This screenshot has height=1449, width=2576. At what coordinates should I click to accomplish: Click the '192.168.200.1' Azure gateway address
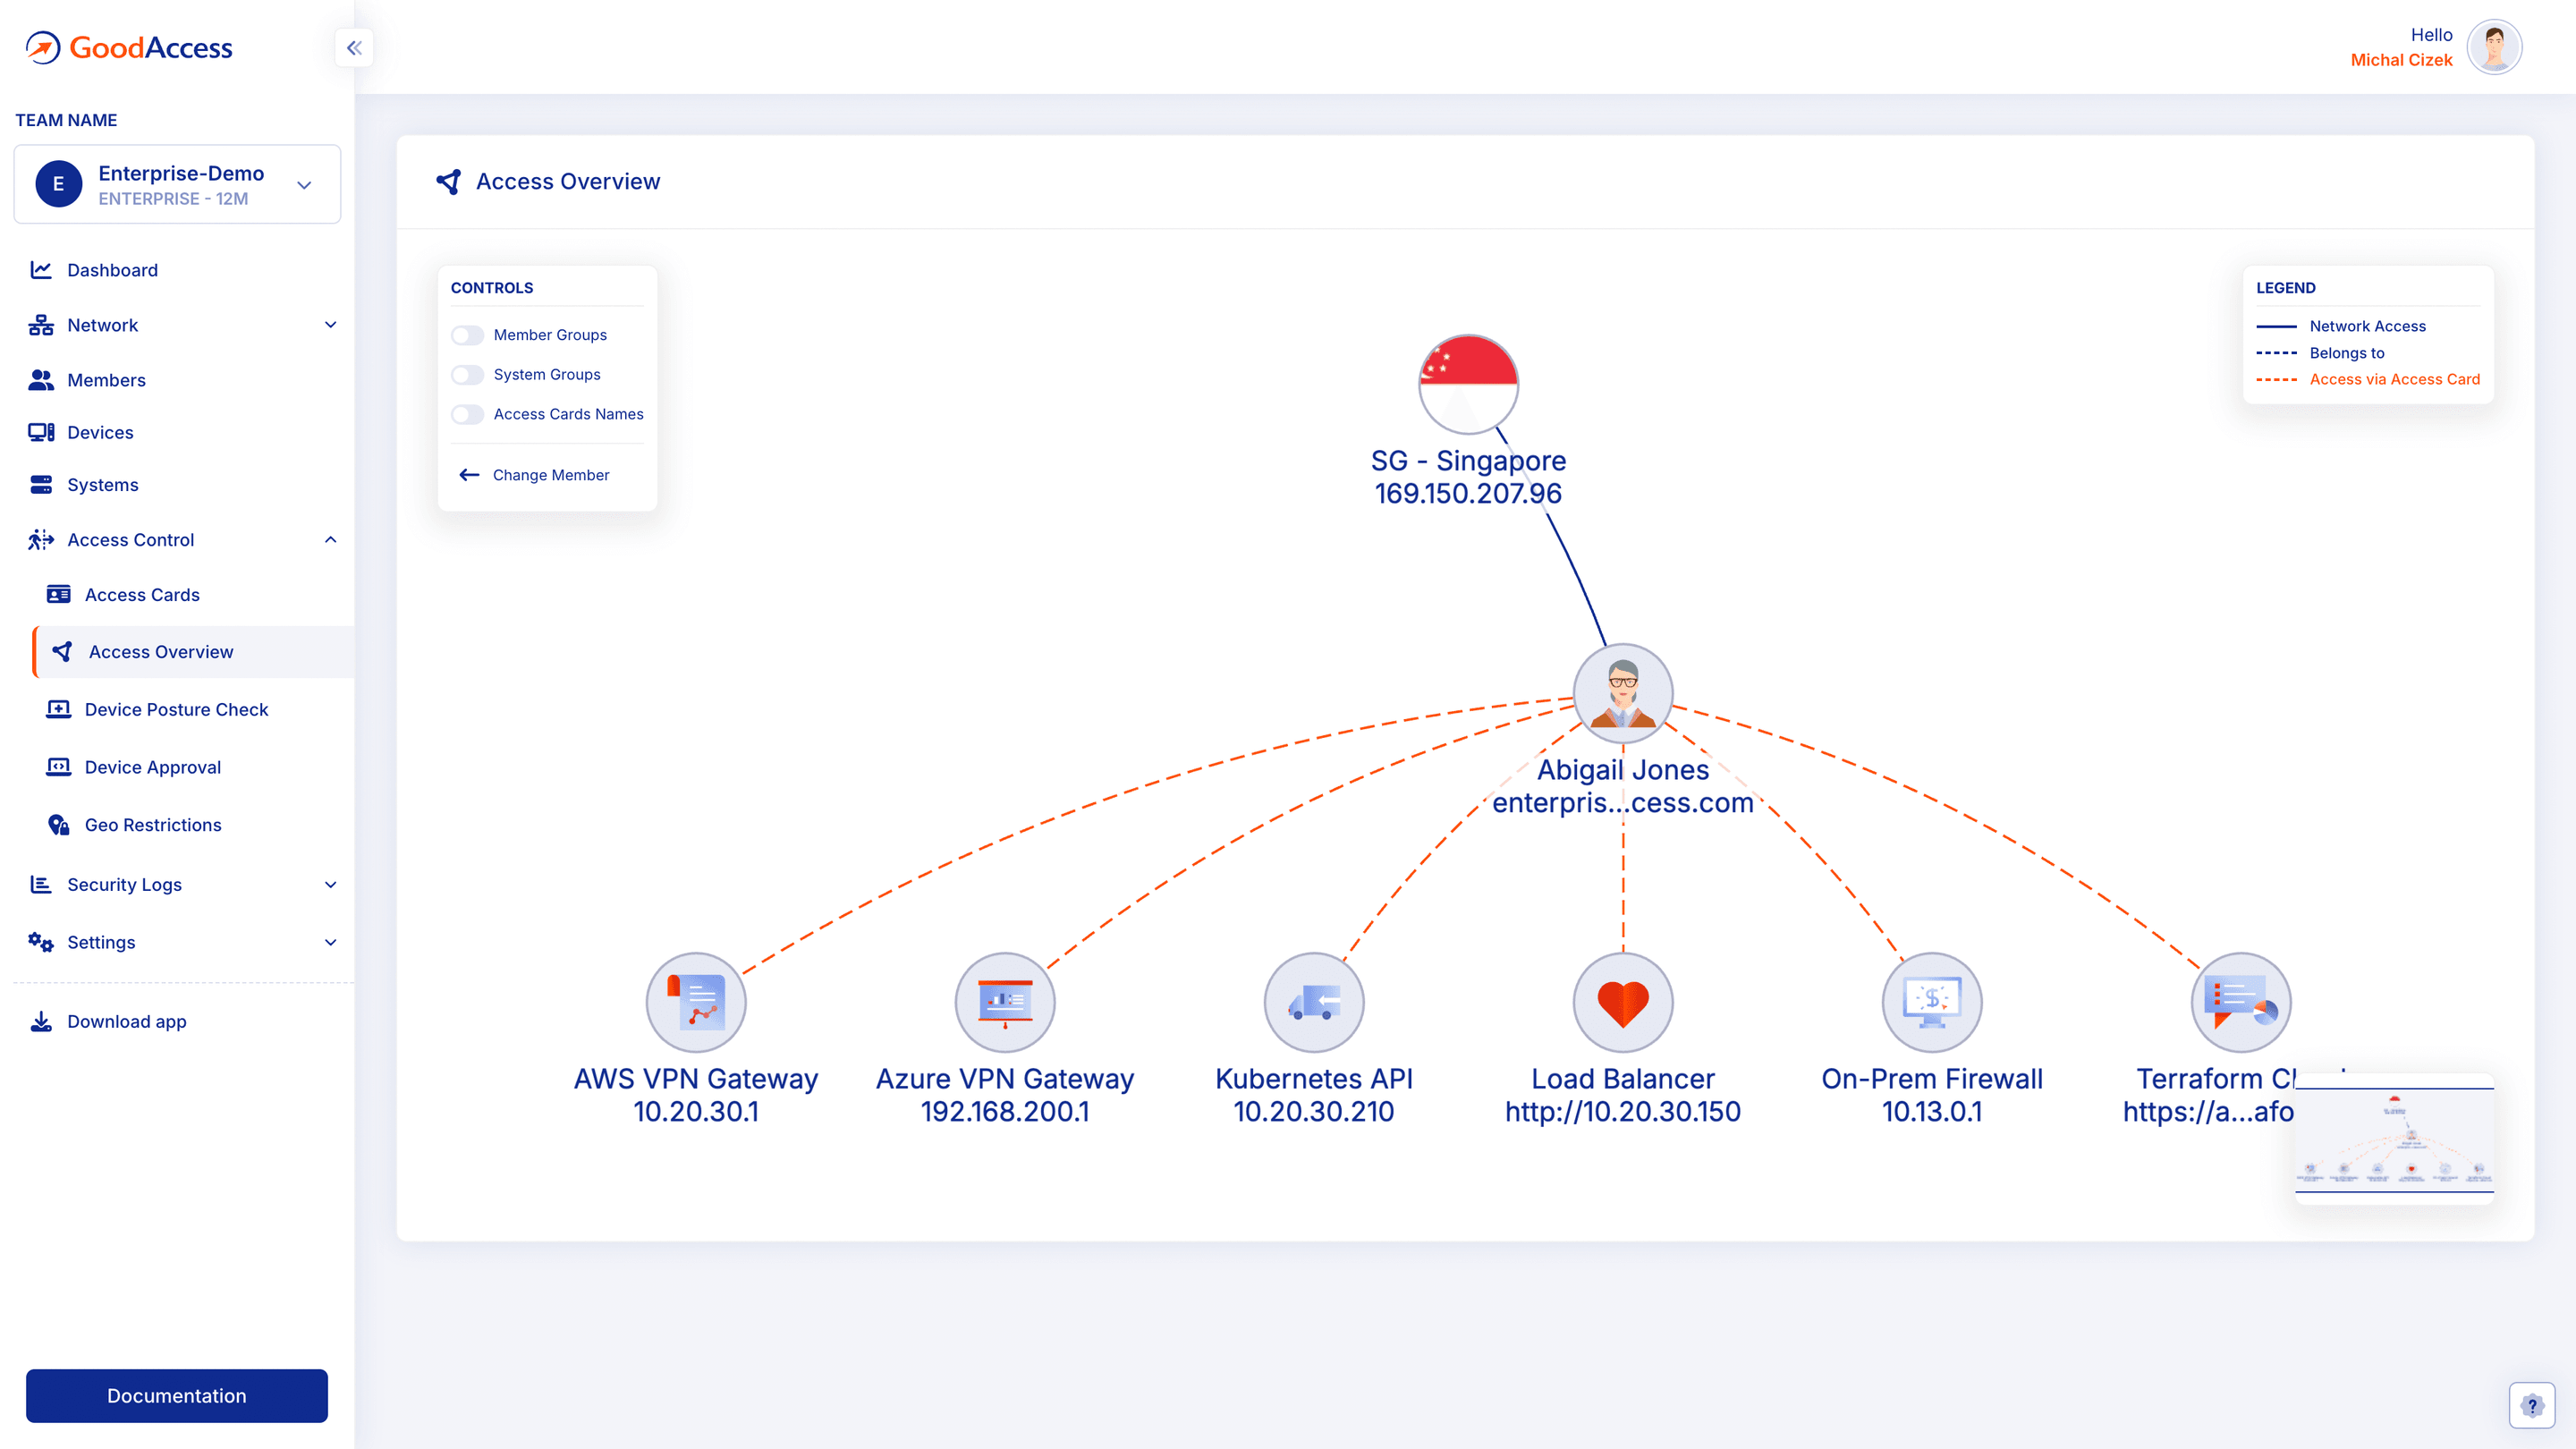pyautogui.click(x=1005, y=1111)
